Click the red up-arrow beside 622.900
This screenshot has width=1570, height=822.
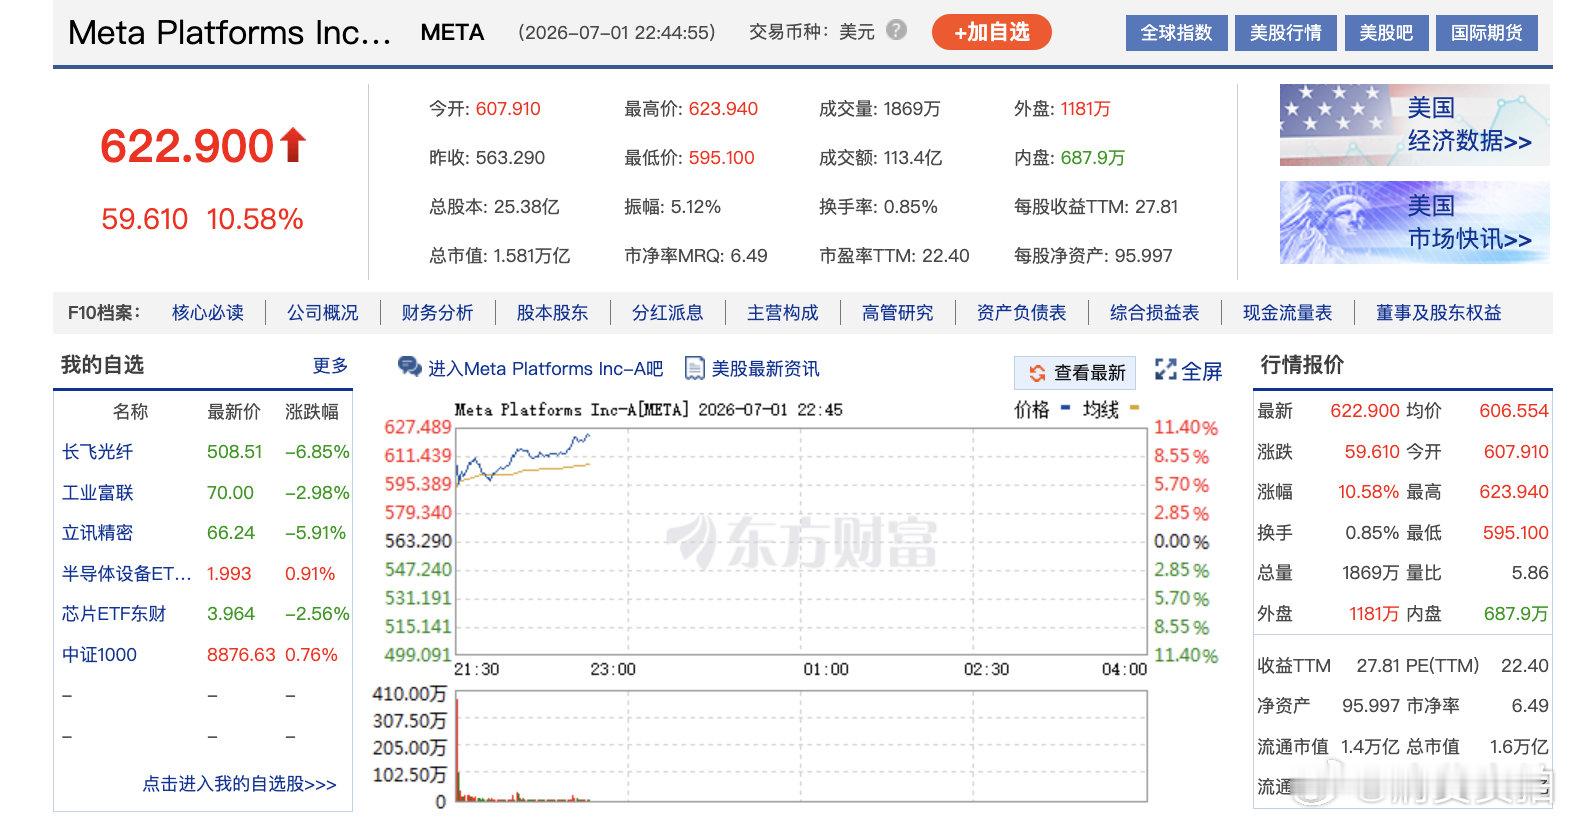[x=292, y=145]
